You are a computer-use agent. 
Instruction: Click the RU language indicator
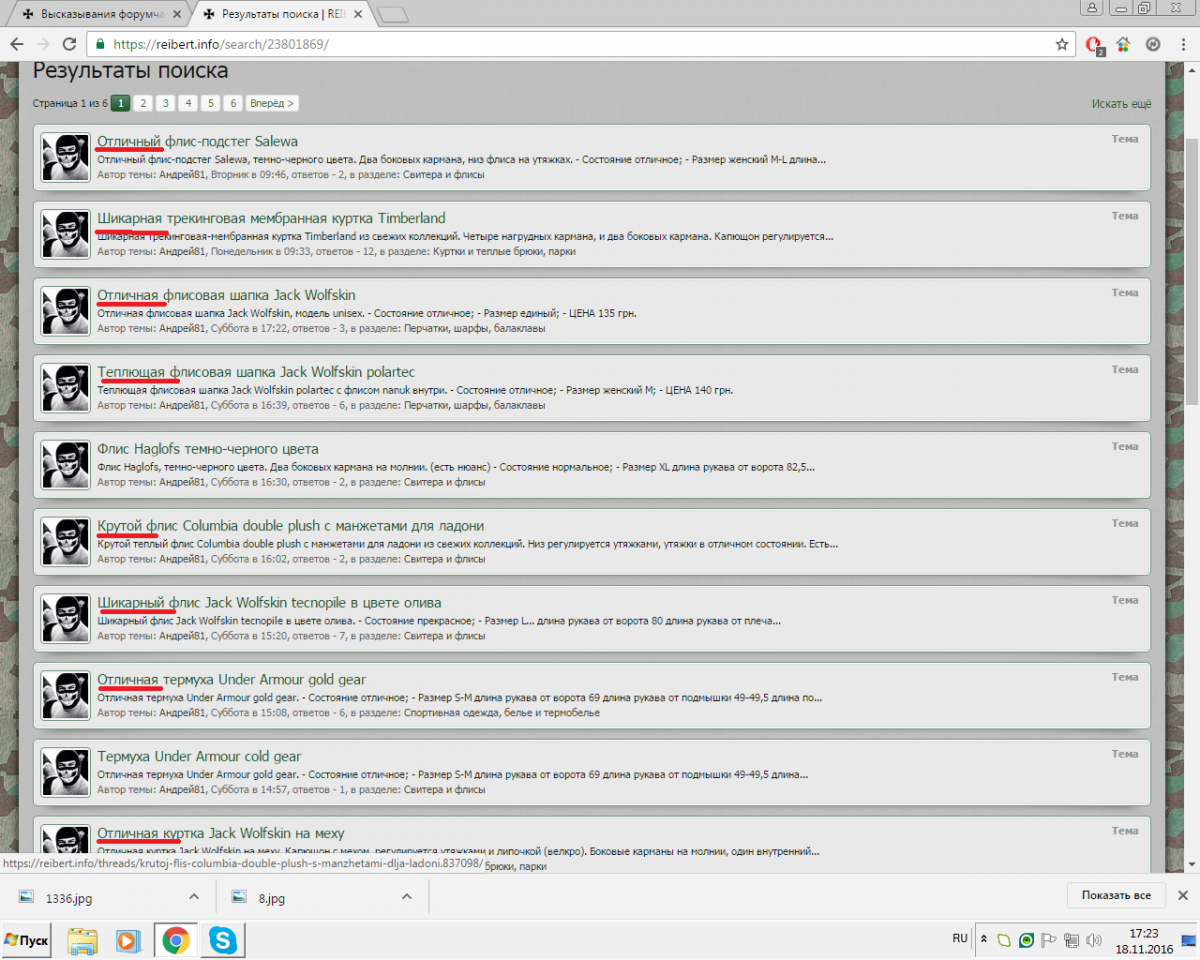pos(960,938)
